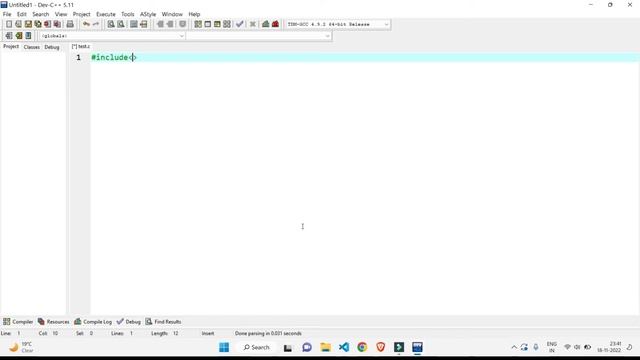This screenshot has width=640, height=360.
Task: Click line number 1 in the gutter
Action: pos(78,58)
